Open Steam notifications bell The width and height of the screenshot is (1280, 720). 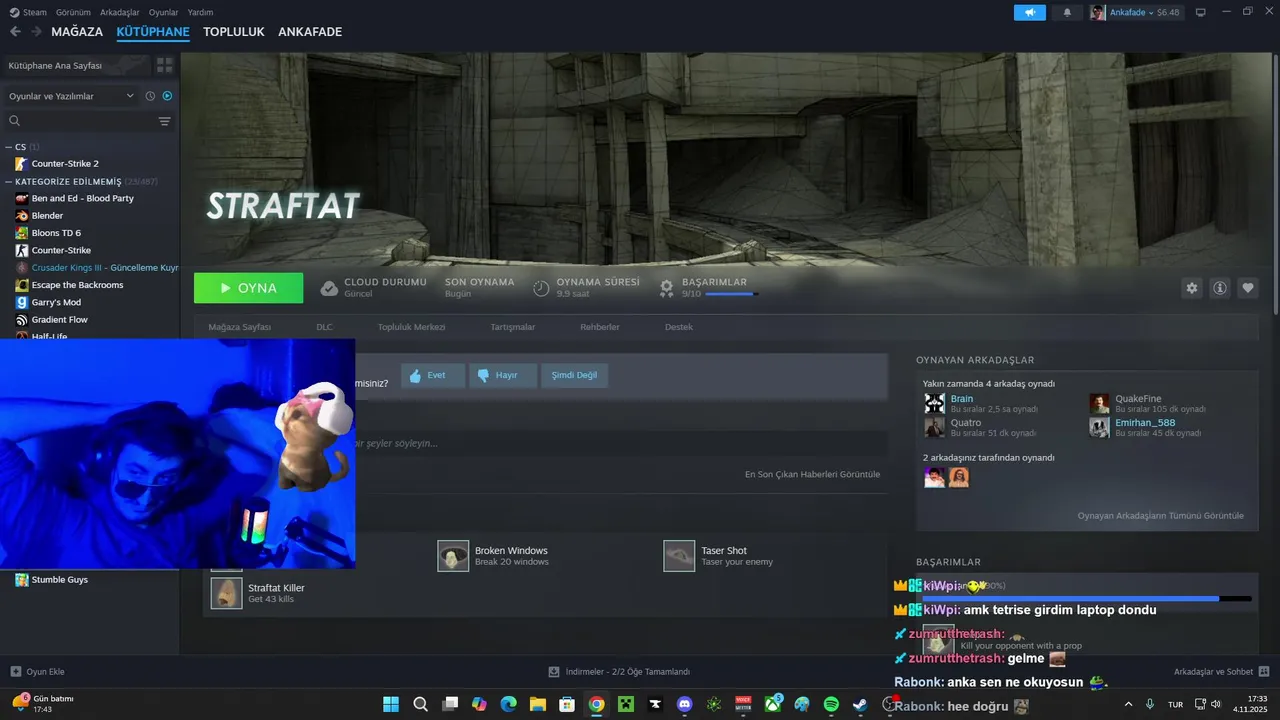click(x=1067, y=12)
